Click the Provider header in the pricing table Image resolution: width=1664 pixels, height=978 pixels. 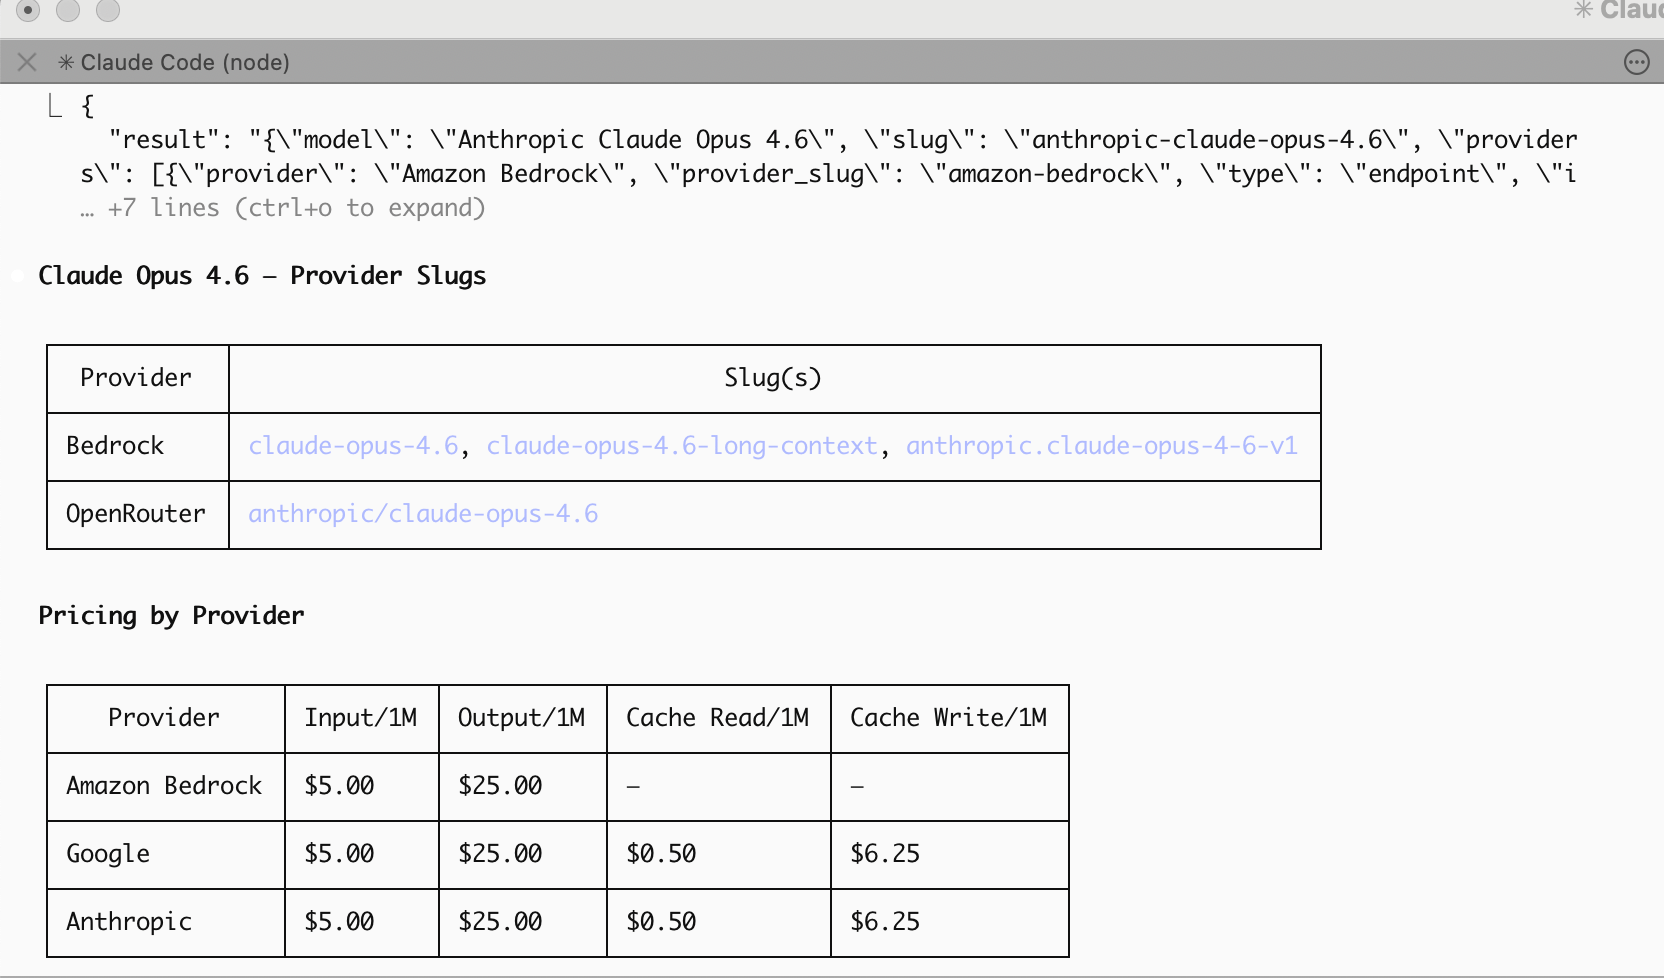coord(164,718)
